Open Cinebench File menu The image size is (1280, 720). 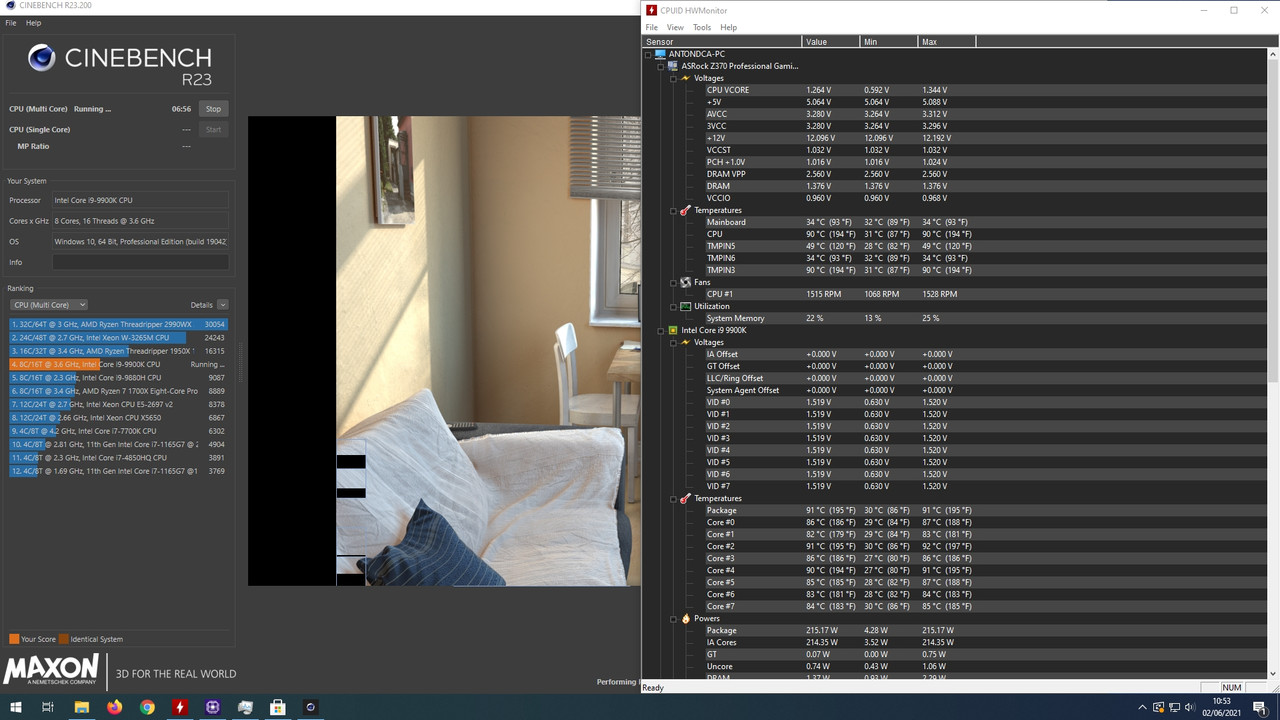coord(11,23)
